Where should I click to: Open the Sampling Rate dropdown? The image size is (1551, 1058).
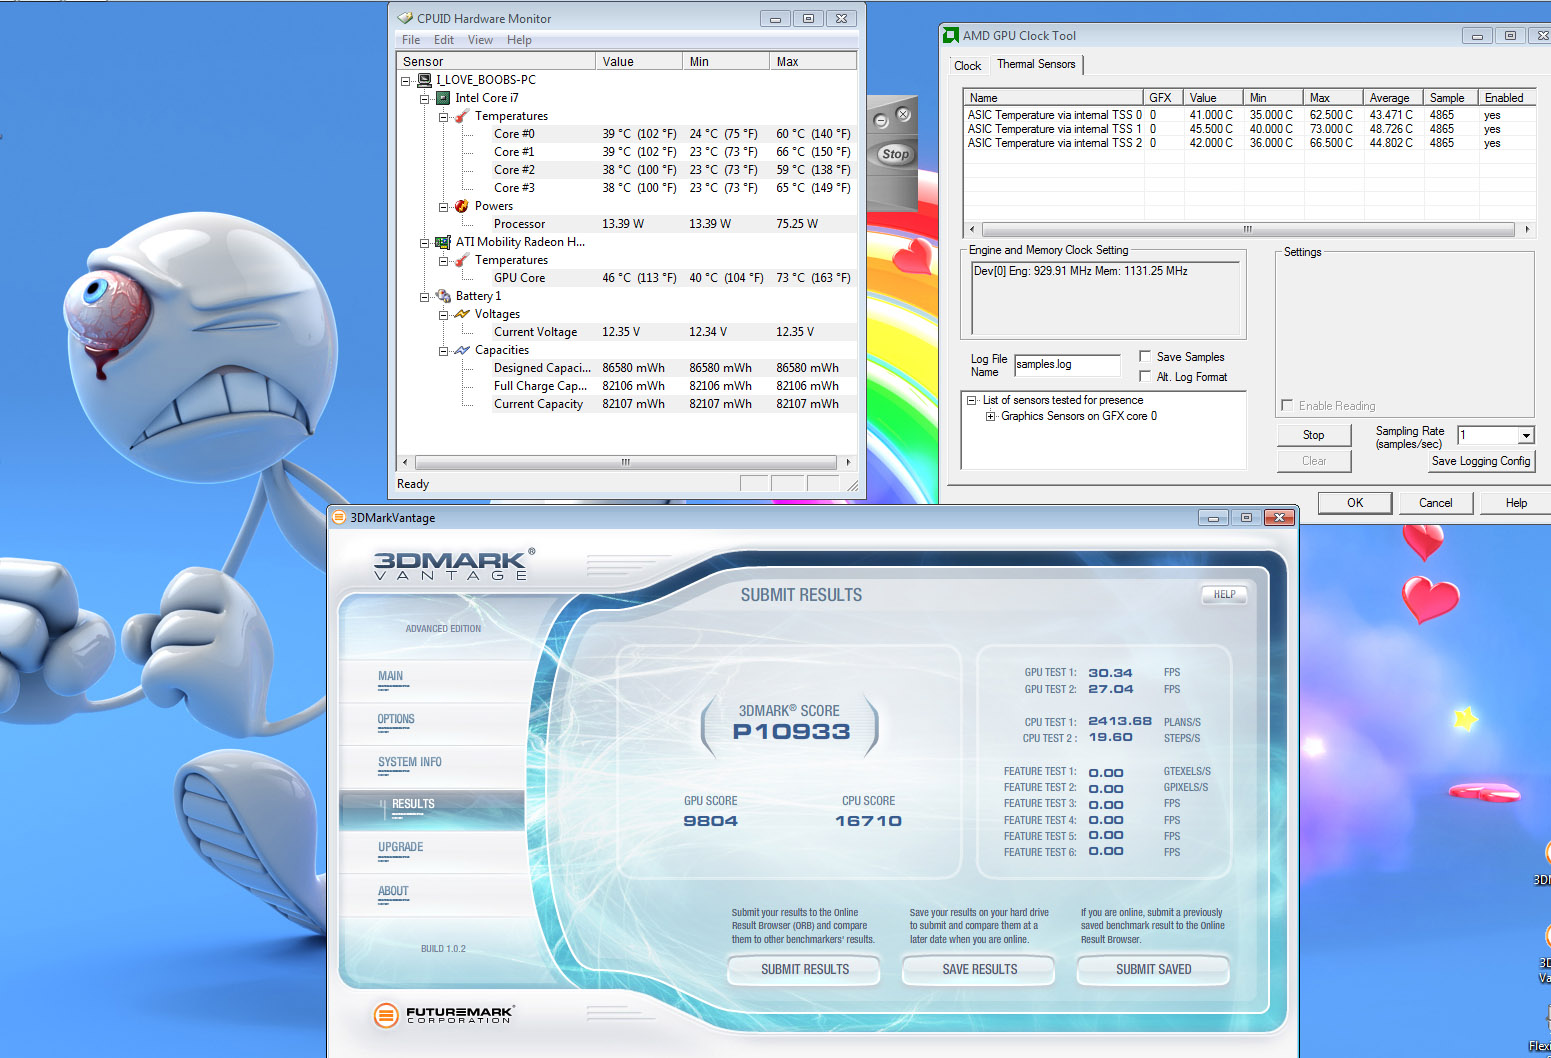pyautogui.click(x=1526, y=435)
